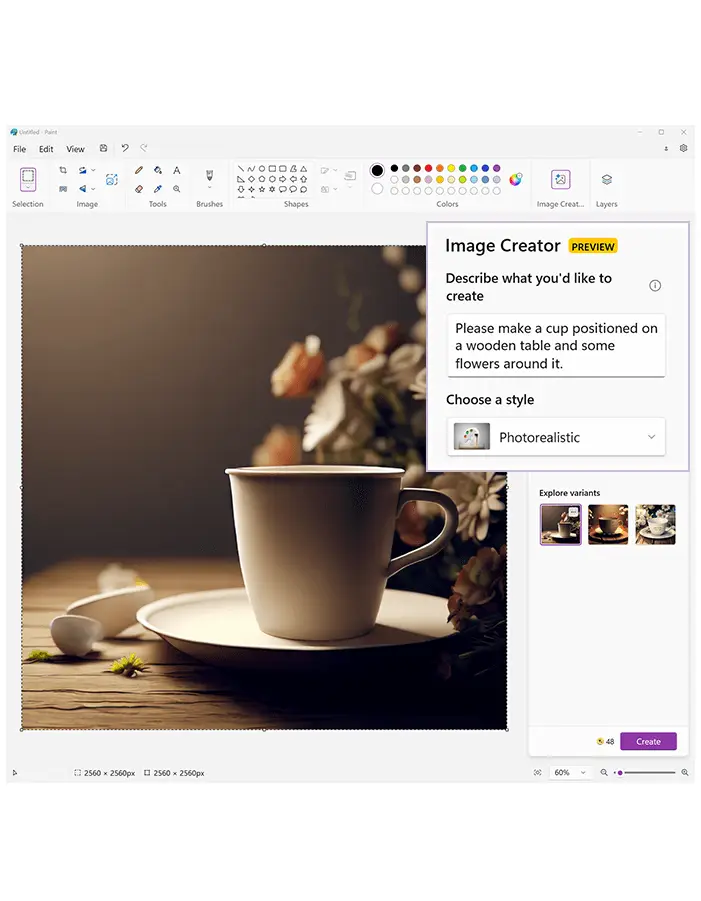The height and width of the screenshot is (901, 701).
Task: Click the Undo arrow
Action: pyautogui.click(x=125, y=148)
